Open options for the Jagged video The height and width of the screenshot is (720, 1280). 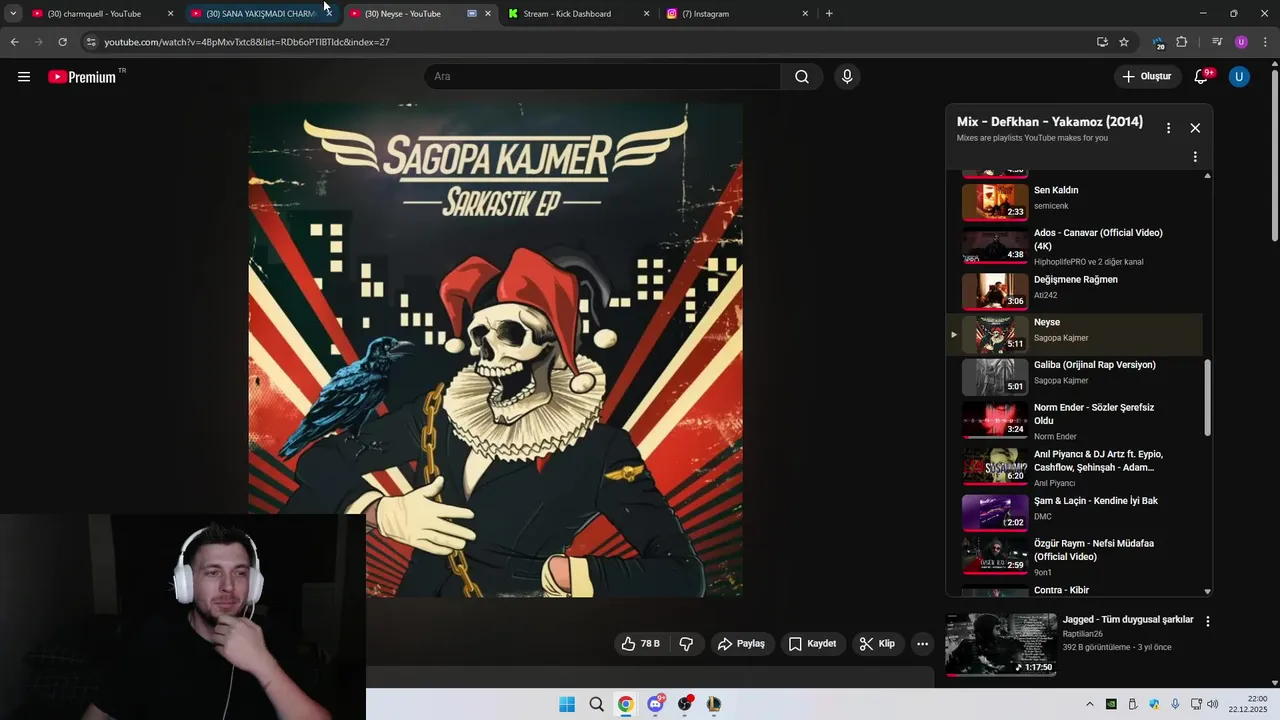[1207, 621]
